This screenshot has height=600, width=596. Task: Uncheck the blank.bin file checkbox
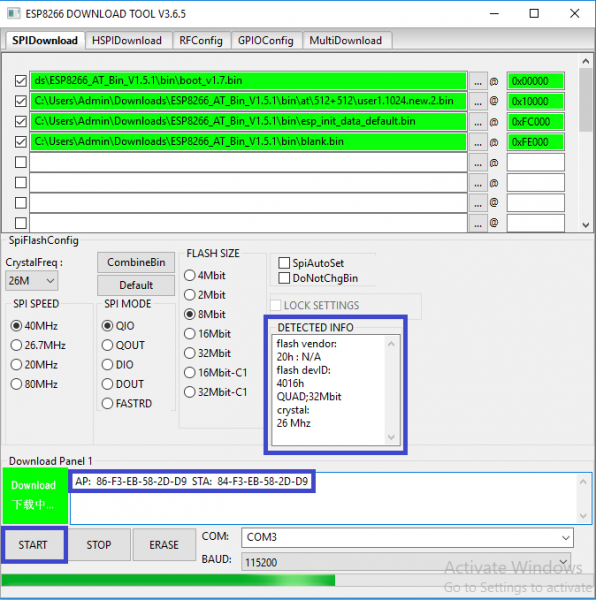[x=21, y=142]
